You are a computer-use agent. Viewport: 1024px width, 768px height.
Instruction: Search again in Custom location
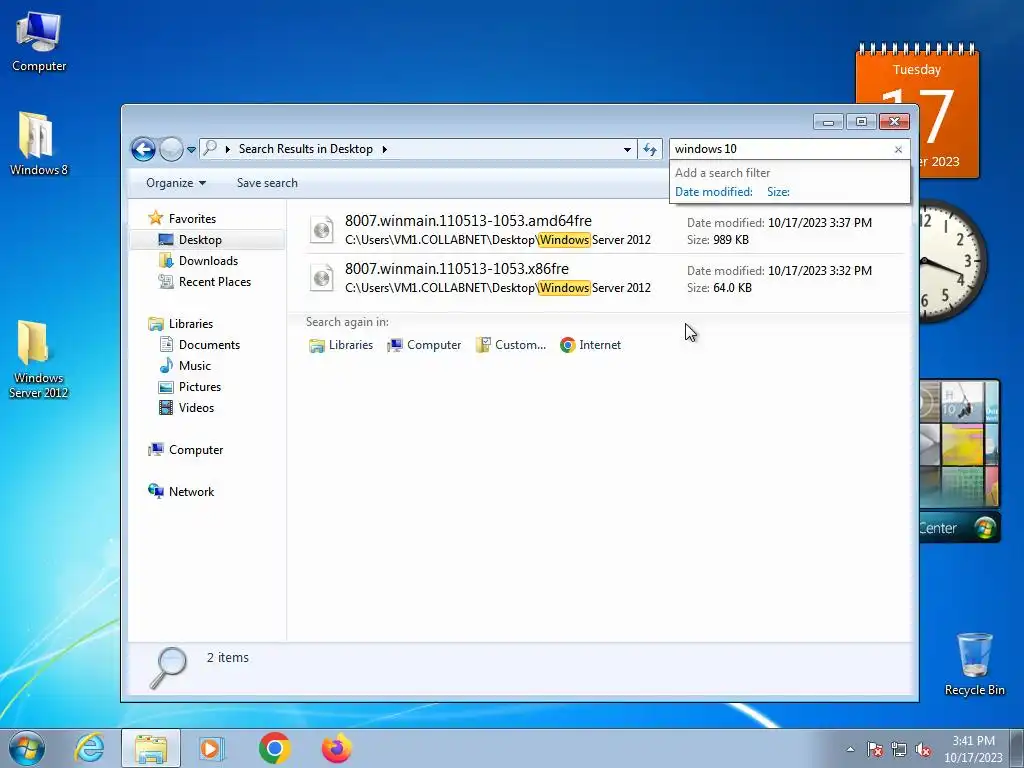(x=511, y=345)
